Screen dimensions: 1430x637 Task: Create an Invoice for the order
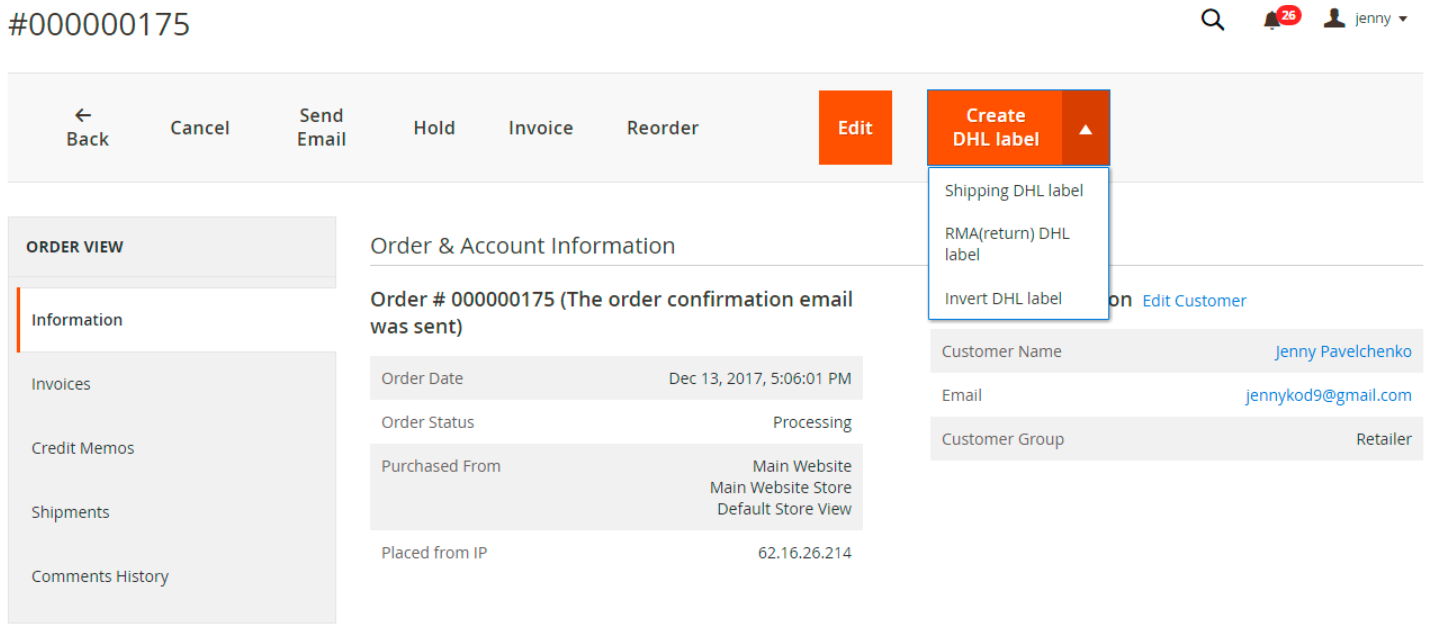[x=540, y=128]
